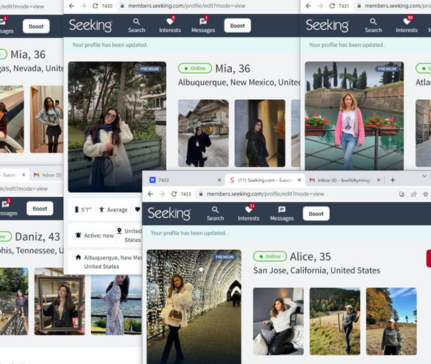Image resolution: width=431 pixels, height=364 pixels.
Task: Click share icon in Alice window address bar
Action: tap(414, 194)
